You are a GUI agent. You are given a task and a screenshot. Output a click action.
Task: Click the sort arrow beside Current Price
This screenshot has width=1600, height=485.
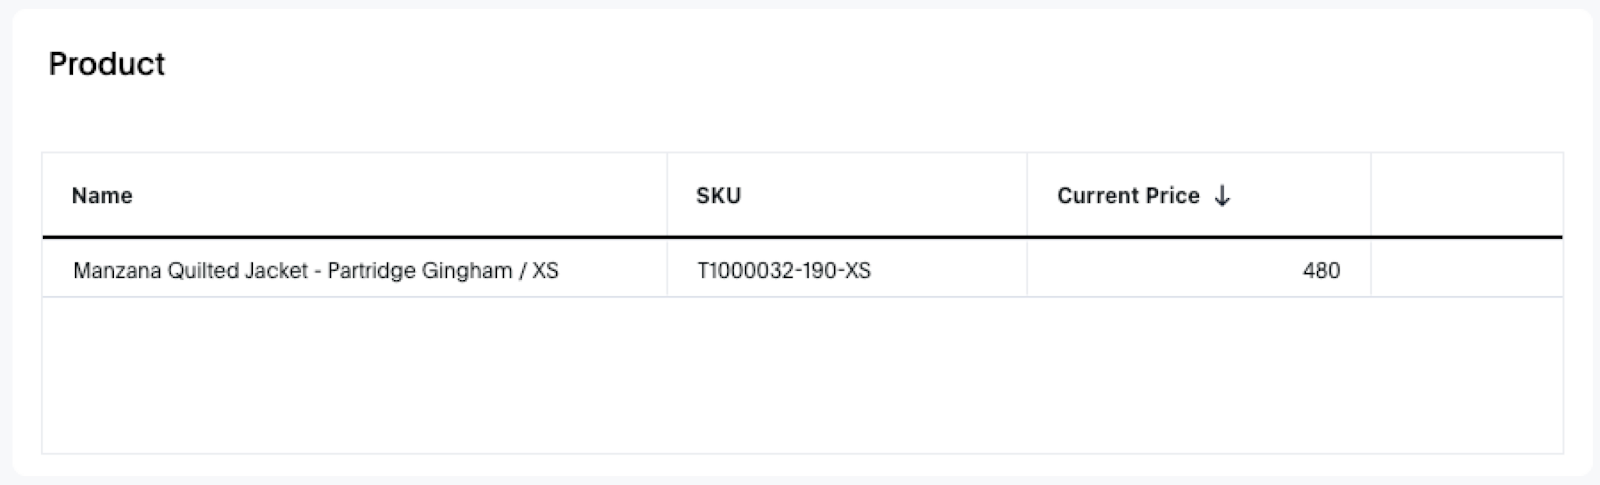pos(1222,196)
